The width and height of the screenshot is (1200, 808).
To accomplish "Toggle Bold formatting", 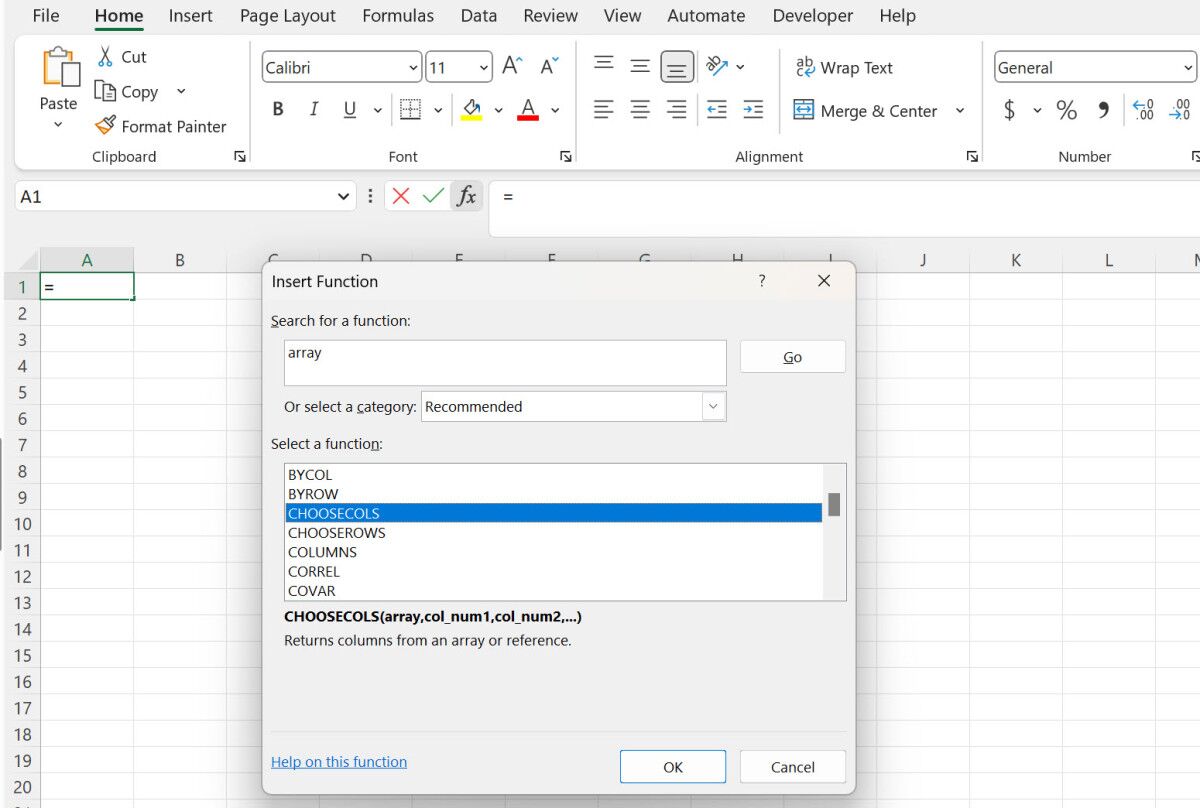I will point(278,110).
